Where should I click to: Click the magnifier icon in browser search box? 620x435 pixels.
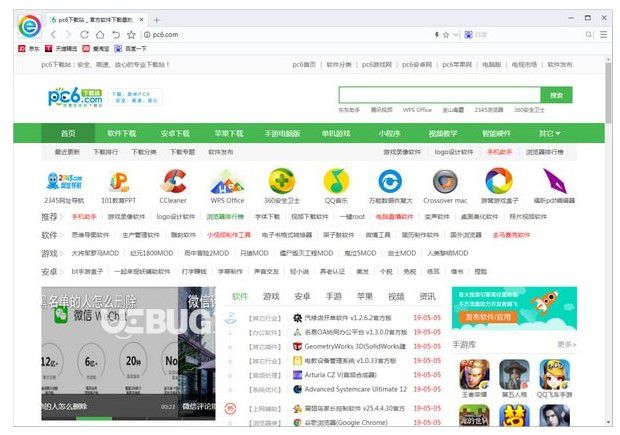589,35
